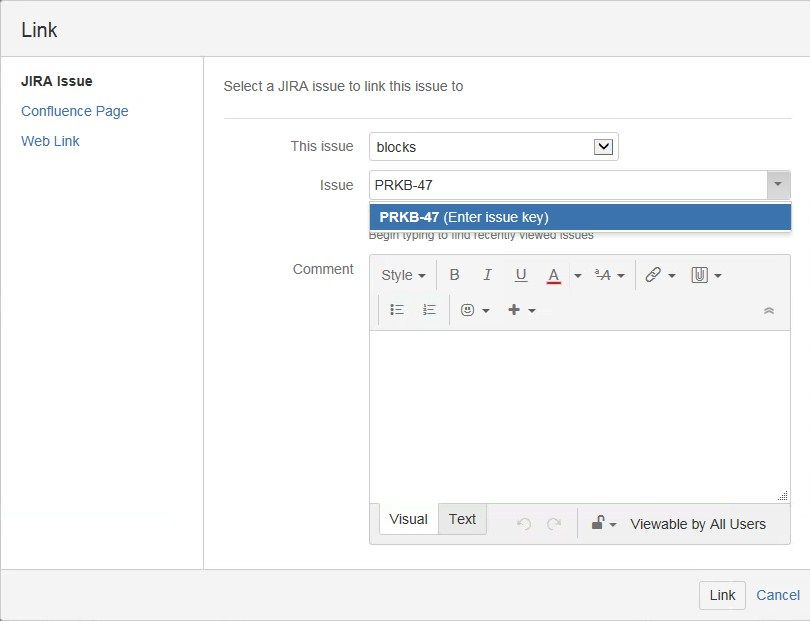This screenshot has height=621, width=810.
Task: Insert a numbered list
Action: (429, 310)
